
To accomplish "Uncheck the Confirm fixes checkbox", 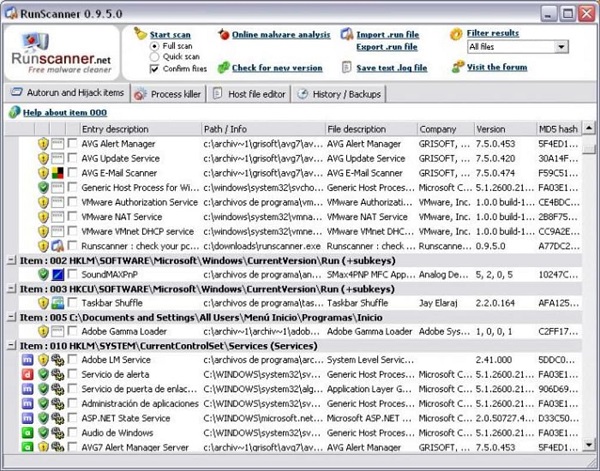I will pos(154,69).
